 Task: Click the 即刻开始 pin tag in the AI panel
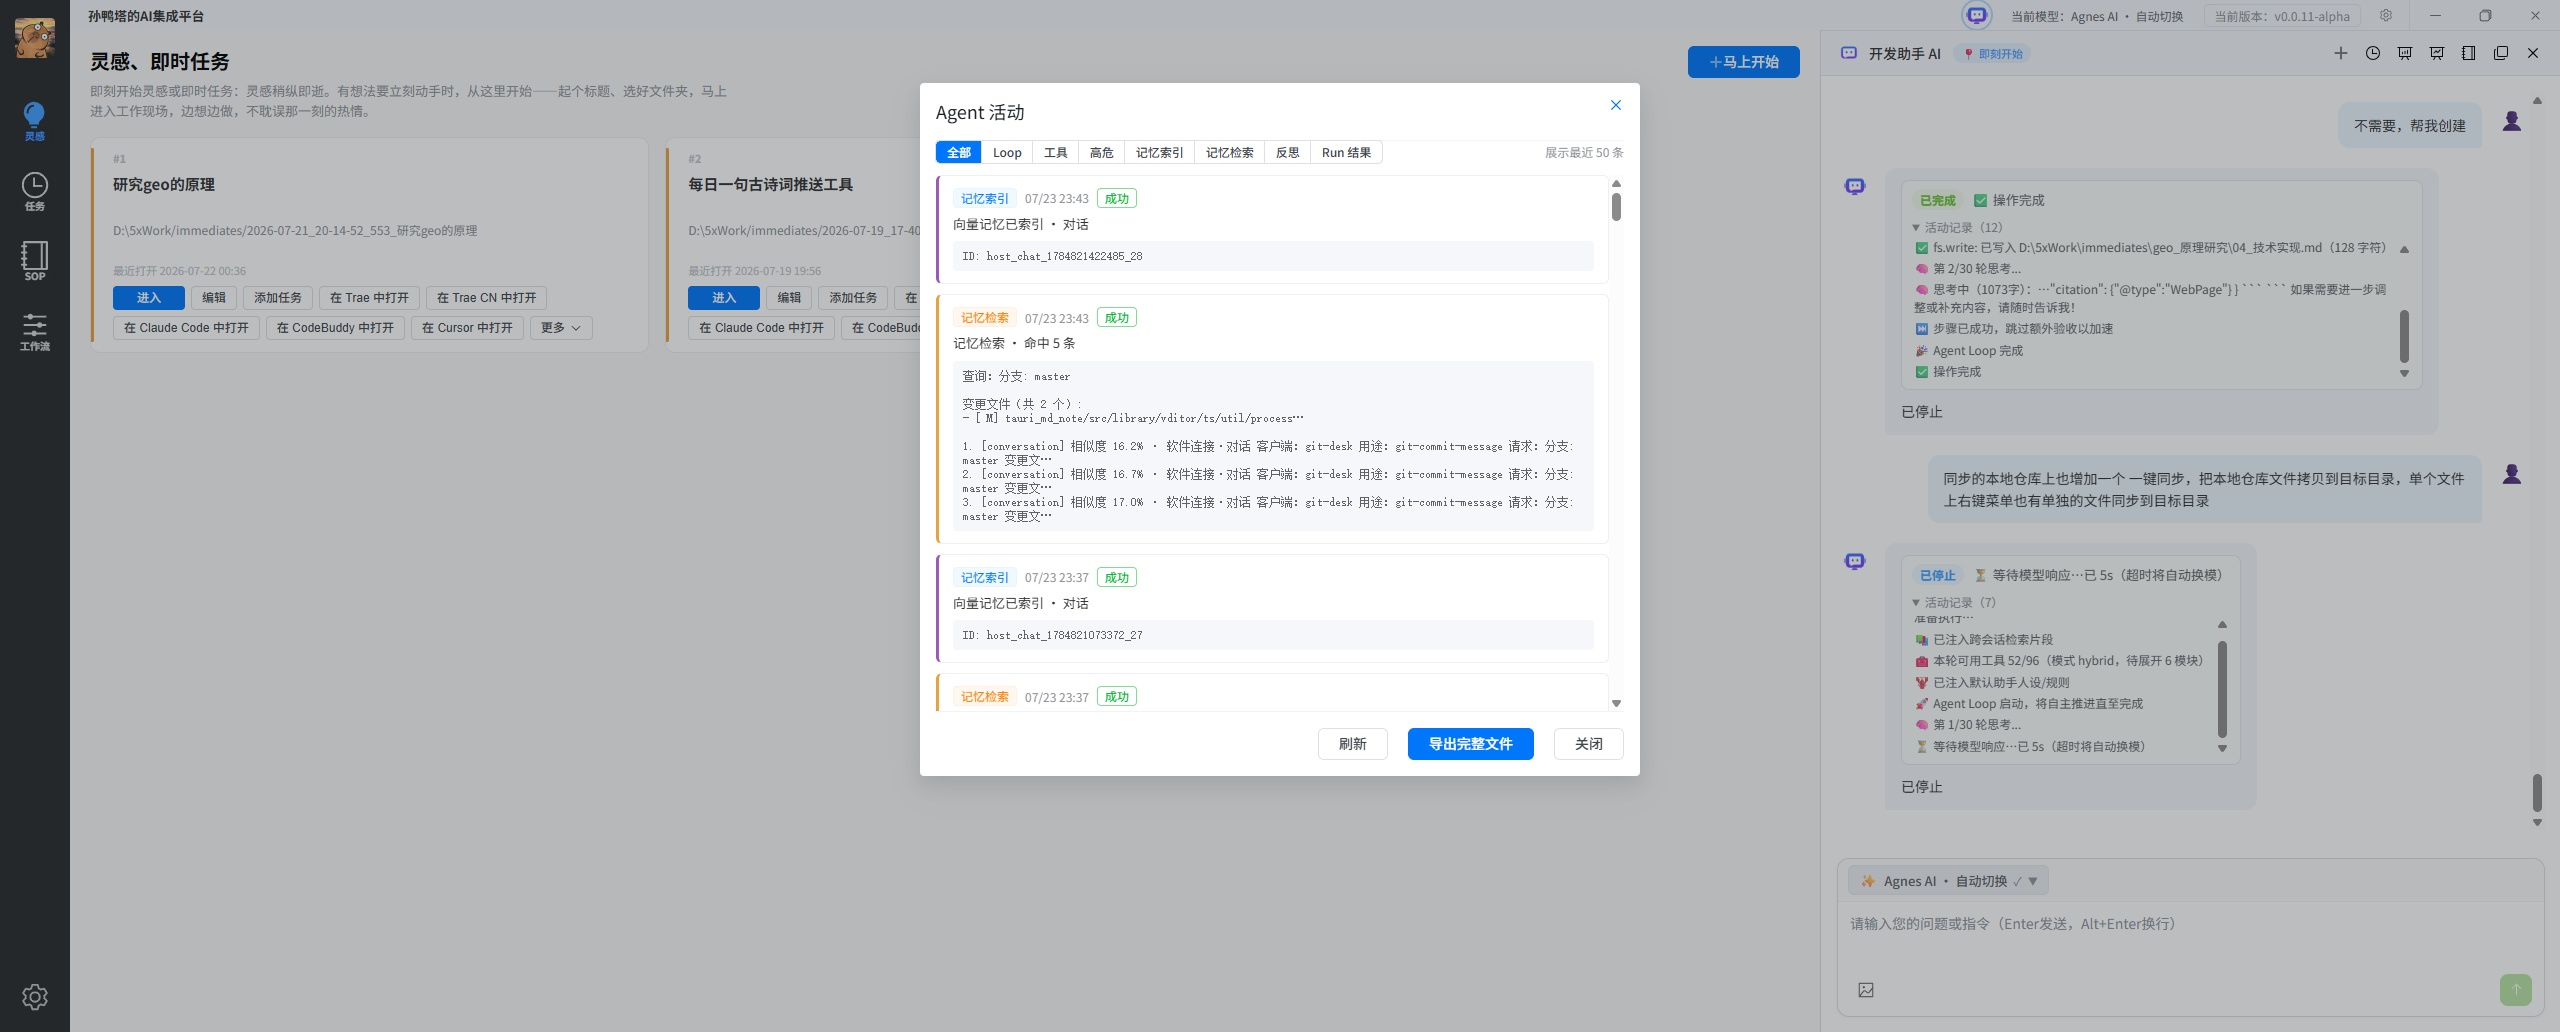pos(1994,54)
